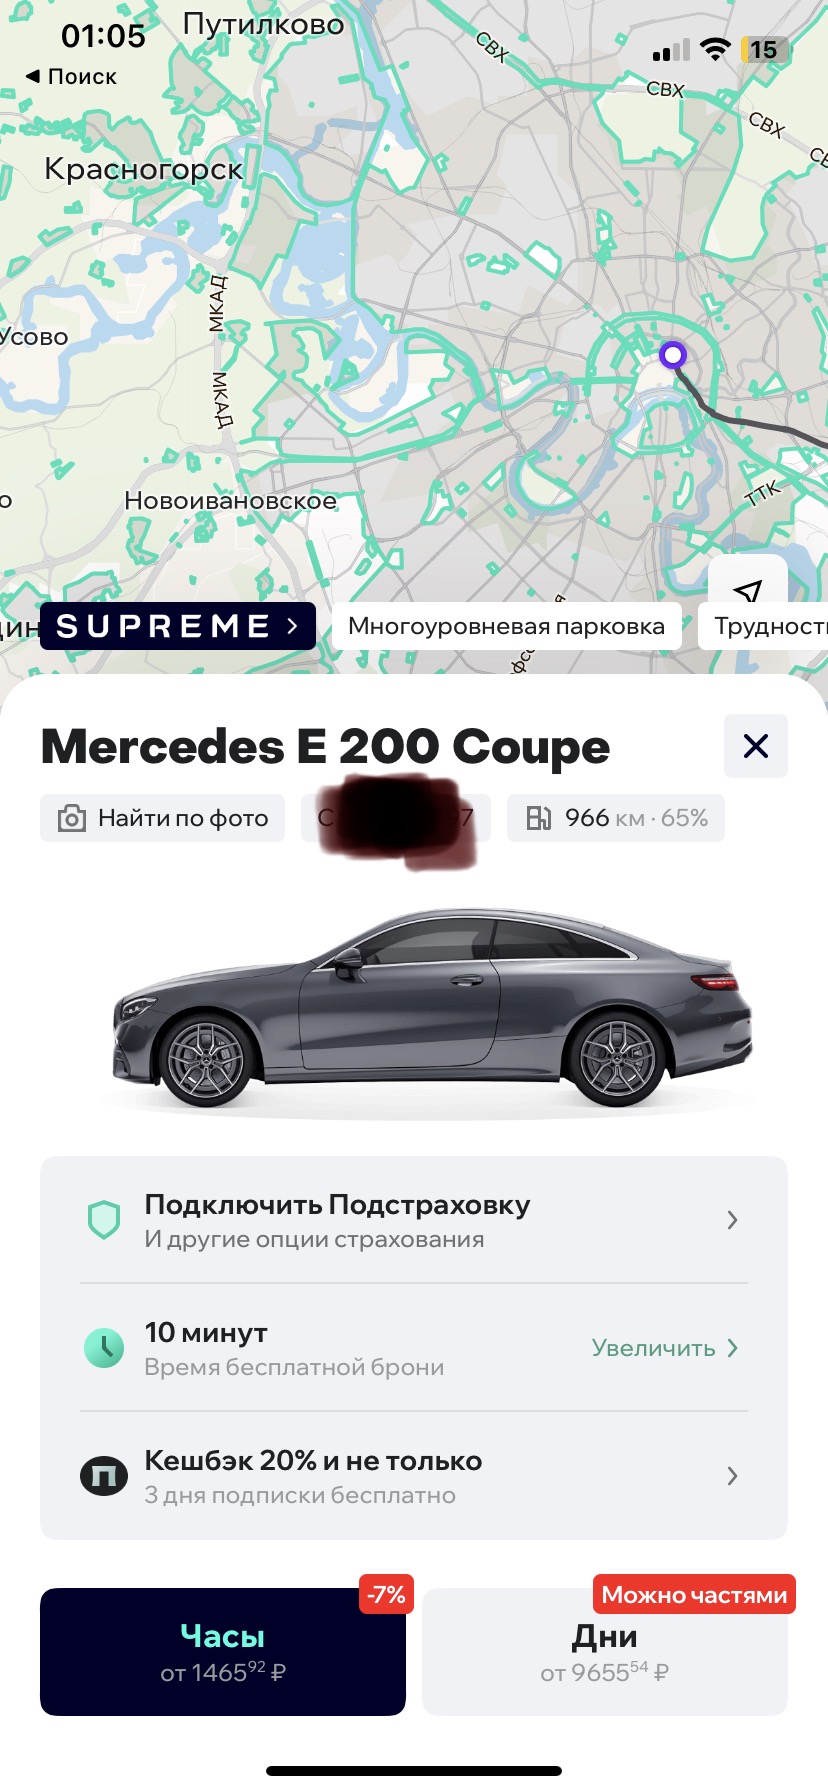Tap the black П cashback icon
The width and height of the screenshot is (828, 1792).
tap(104, 1476)
